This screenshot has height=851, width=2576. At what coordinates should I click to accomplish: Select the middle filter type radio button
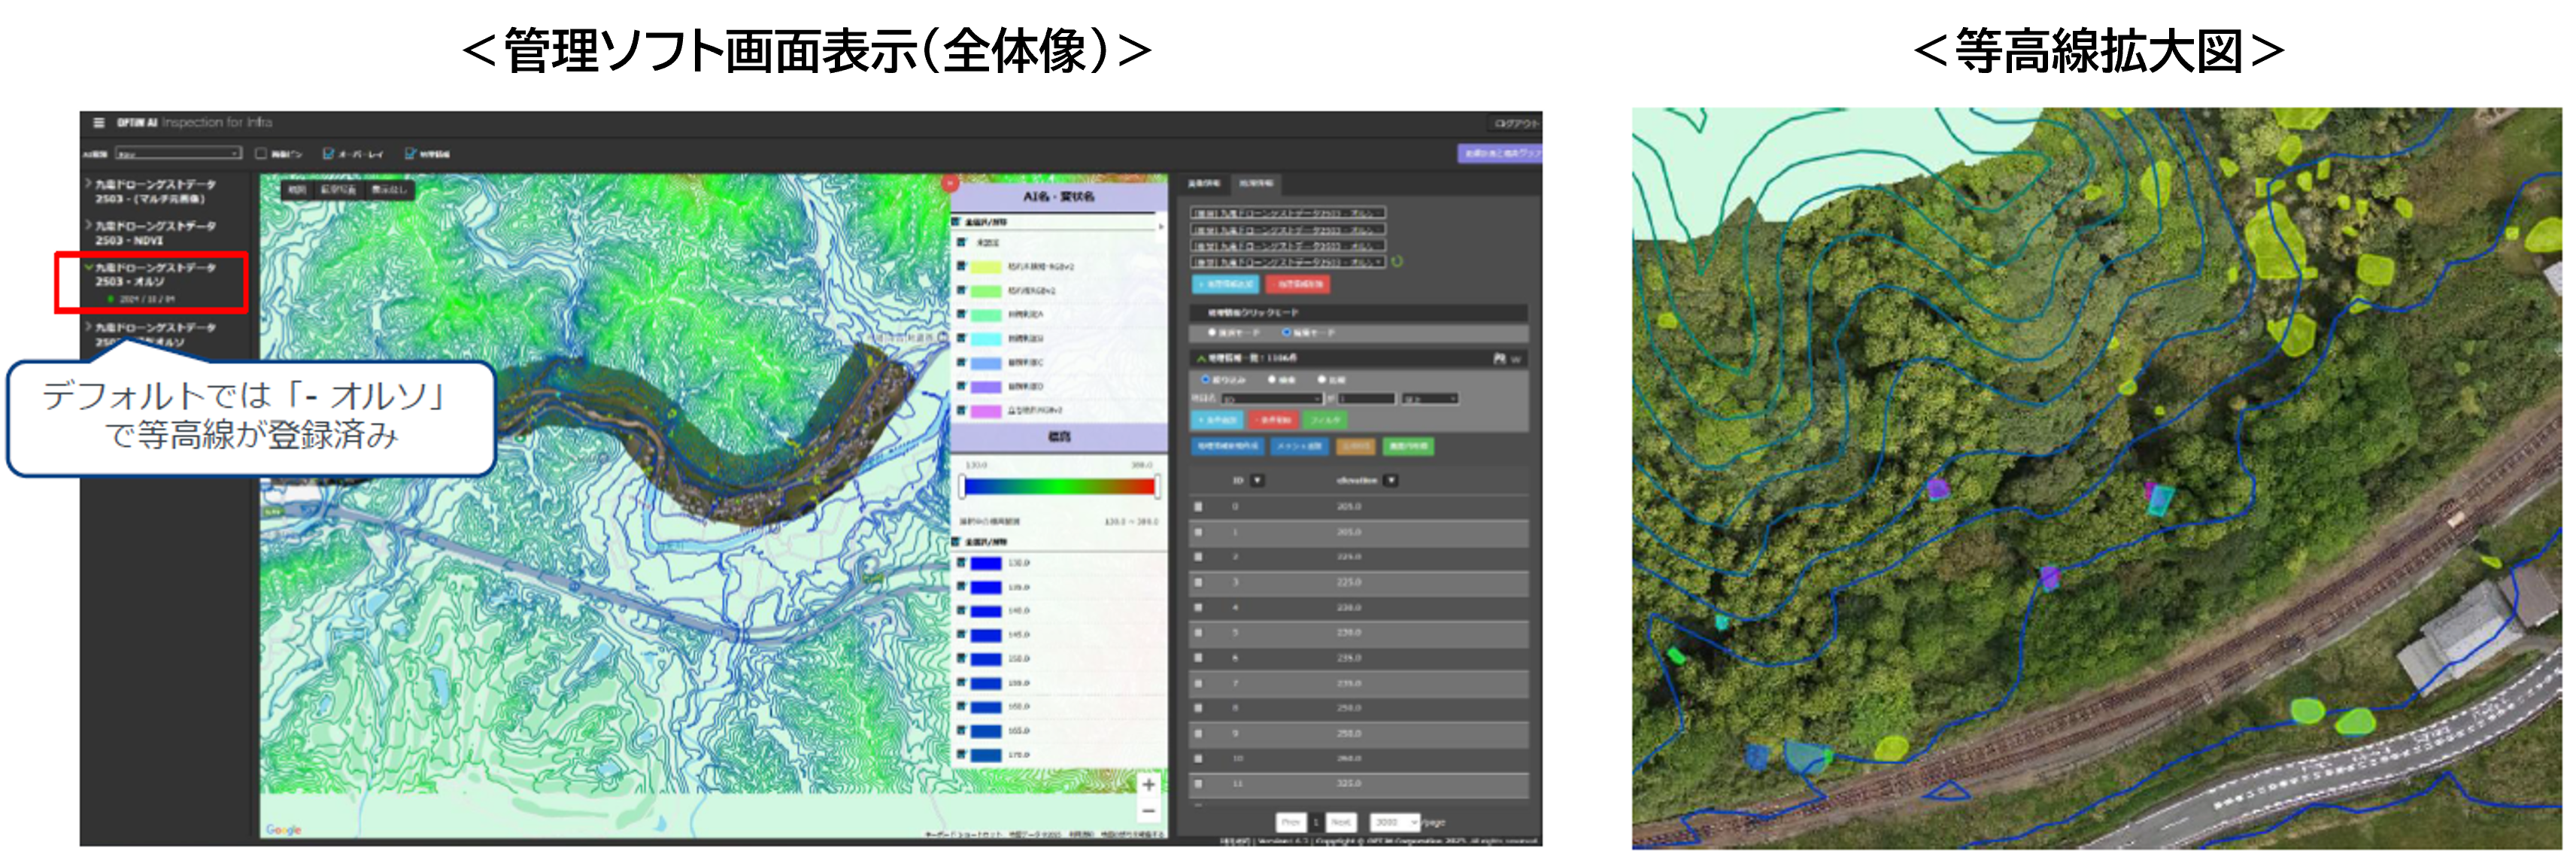tap(1272, 380)
